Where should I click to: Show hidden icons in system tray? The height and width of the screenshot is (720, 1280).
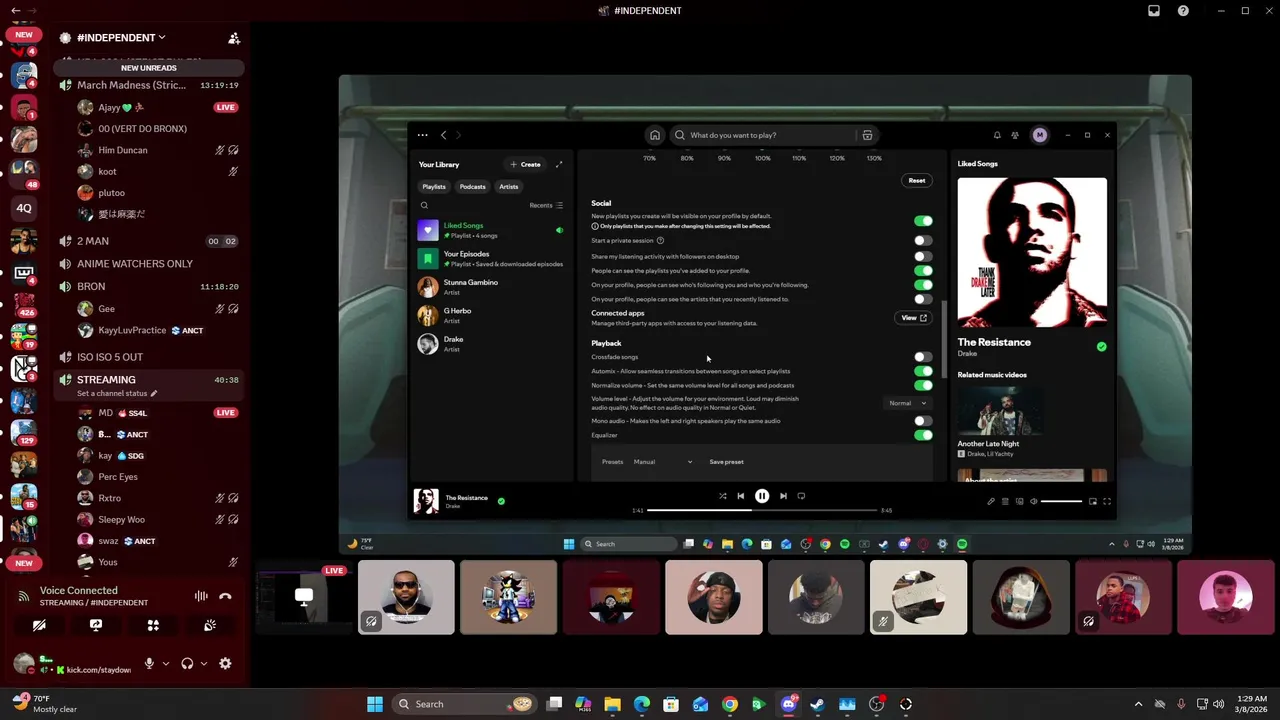click(x=1138, y=704)
